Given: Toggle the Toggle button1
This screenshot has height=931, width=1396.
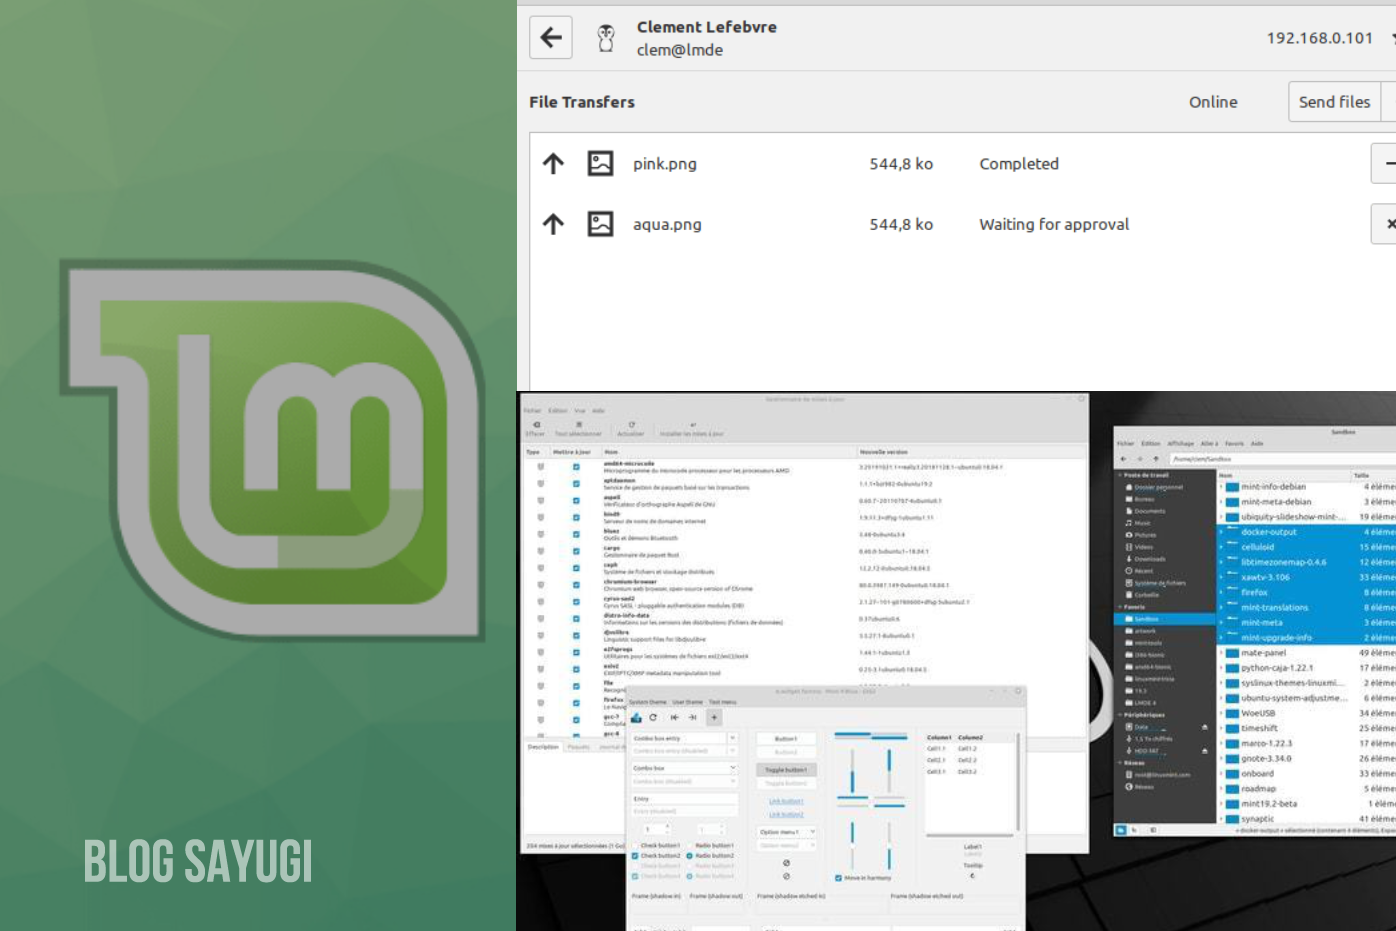Looking at the screenshot, I should 786,770.
